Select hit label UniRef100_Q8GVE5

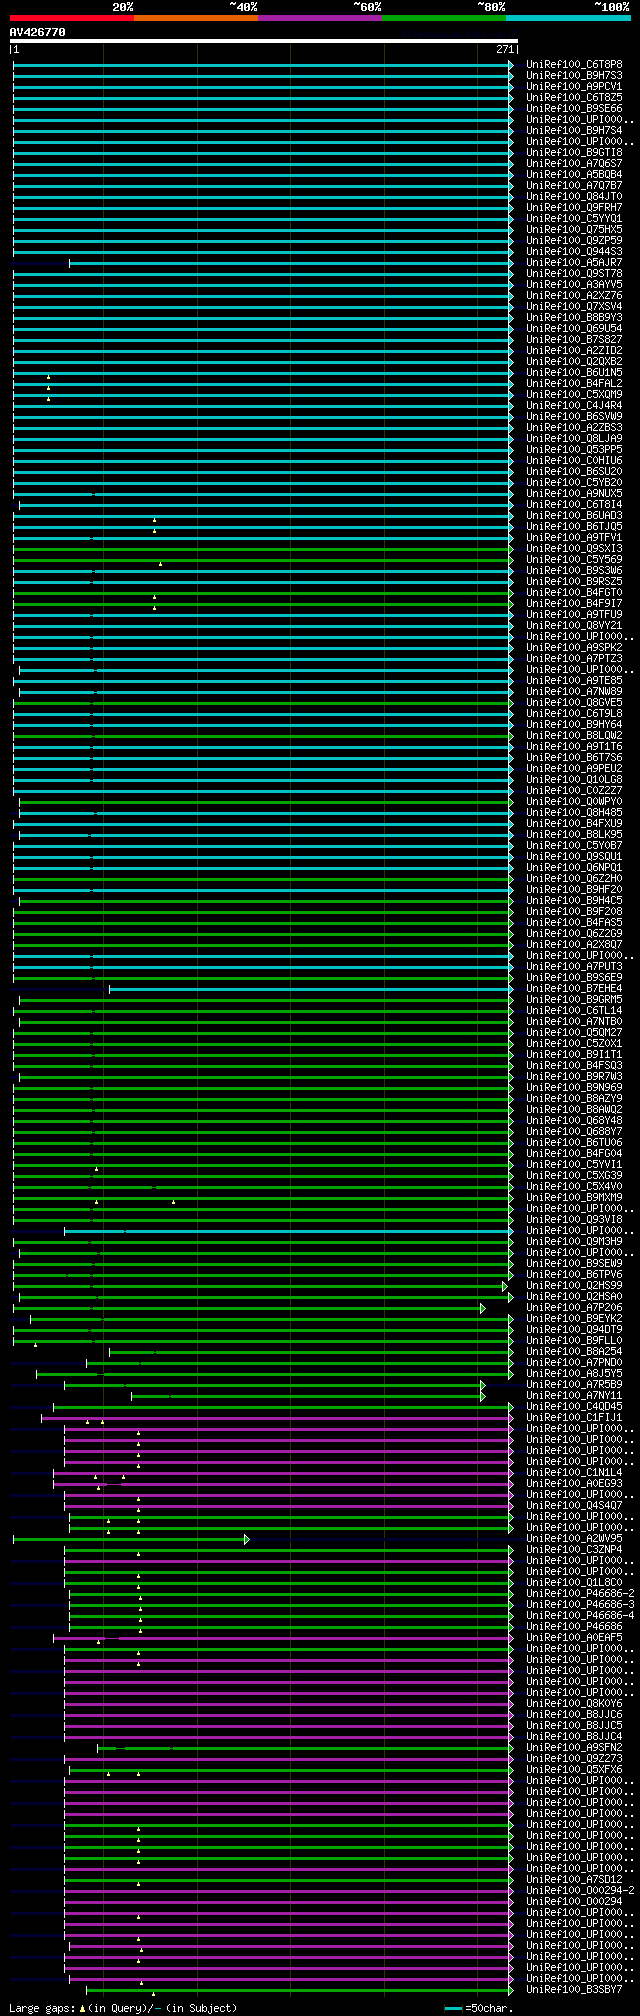pyautogui.click(x=574, y=702)
